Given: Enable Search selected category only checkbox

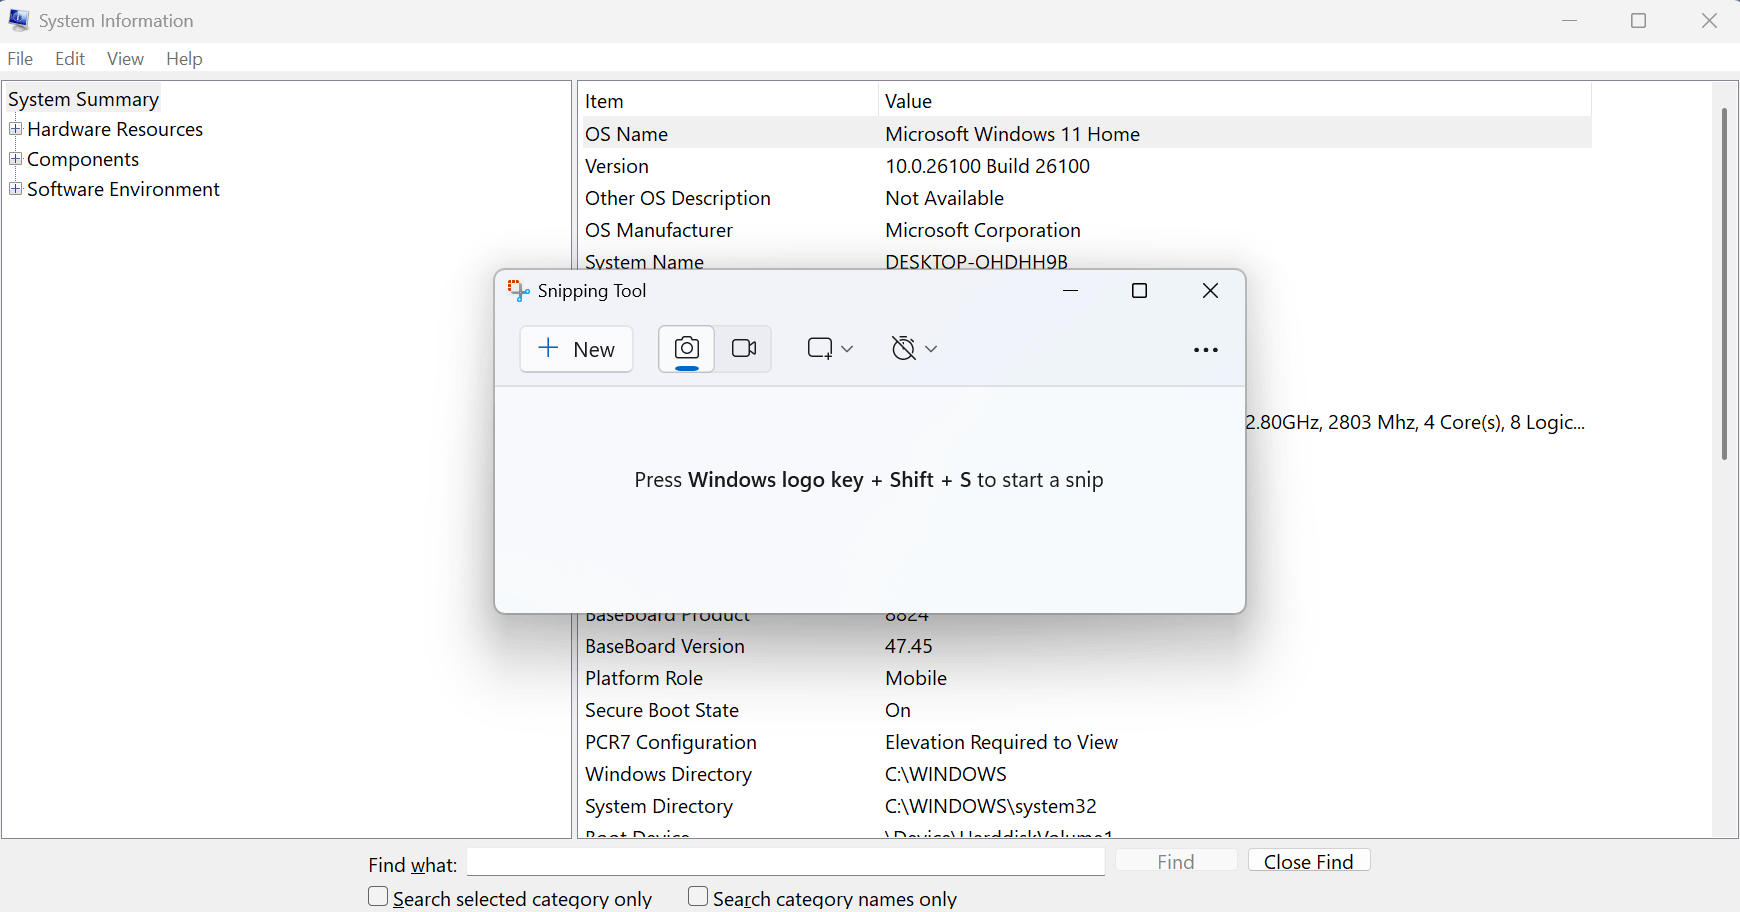Looking at the screenshot, I should 378,897.
